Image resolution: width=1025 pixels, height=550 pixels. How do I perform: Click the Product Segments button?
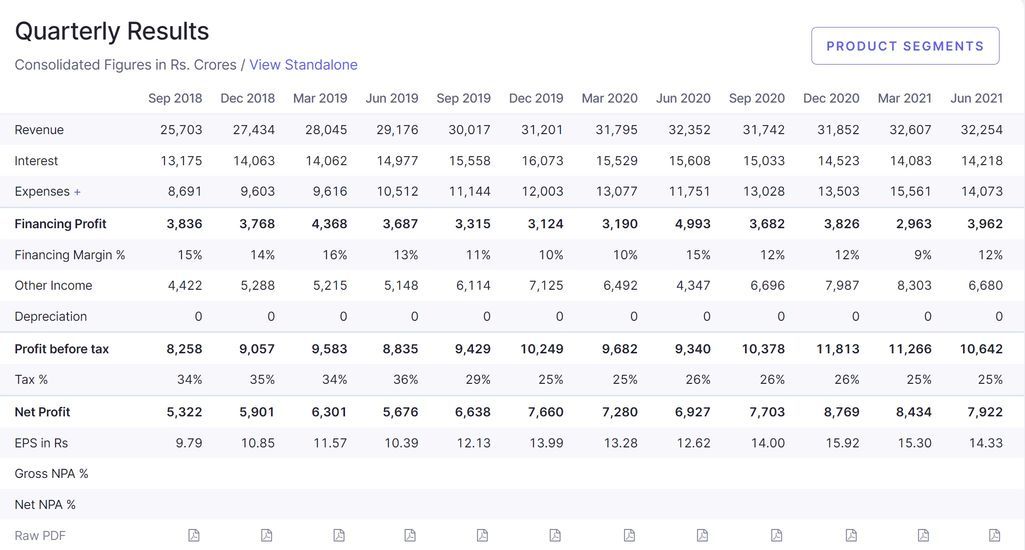point(905,46)
